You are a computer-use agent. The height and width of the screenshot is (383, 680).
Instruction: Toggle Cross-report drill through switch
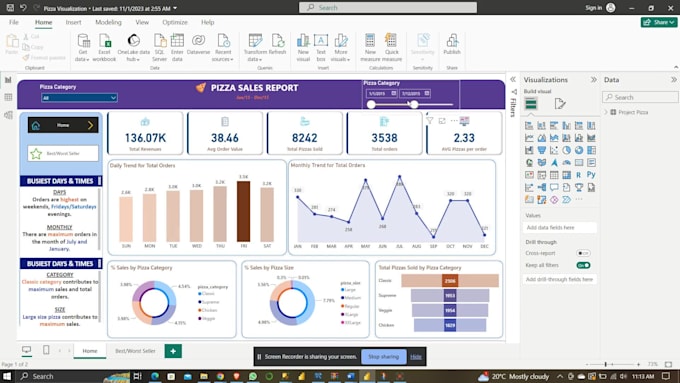point(583,253)
